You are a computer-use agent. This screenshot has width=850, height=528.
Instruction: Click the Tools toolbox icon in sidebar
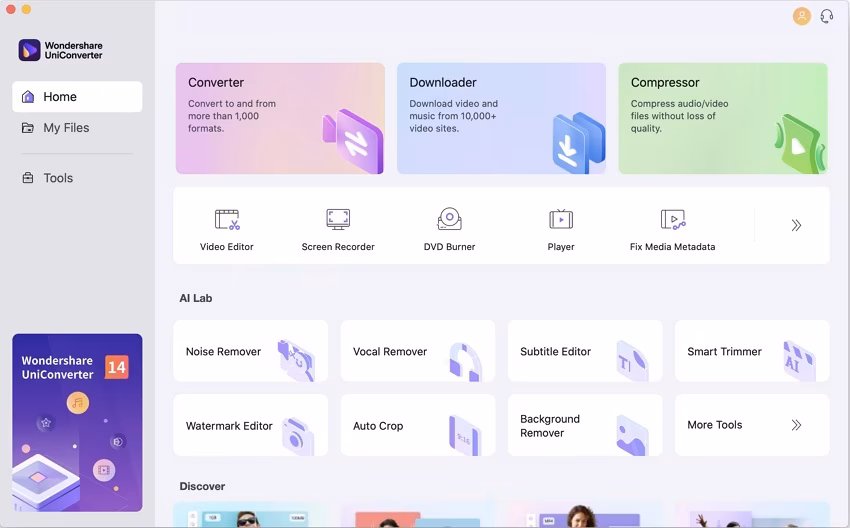(x=28, y=178)
